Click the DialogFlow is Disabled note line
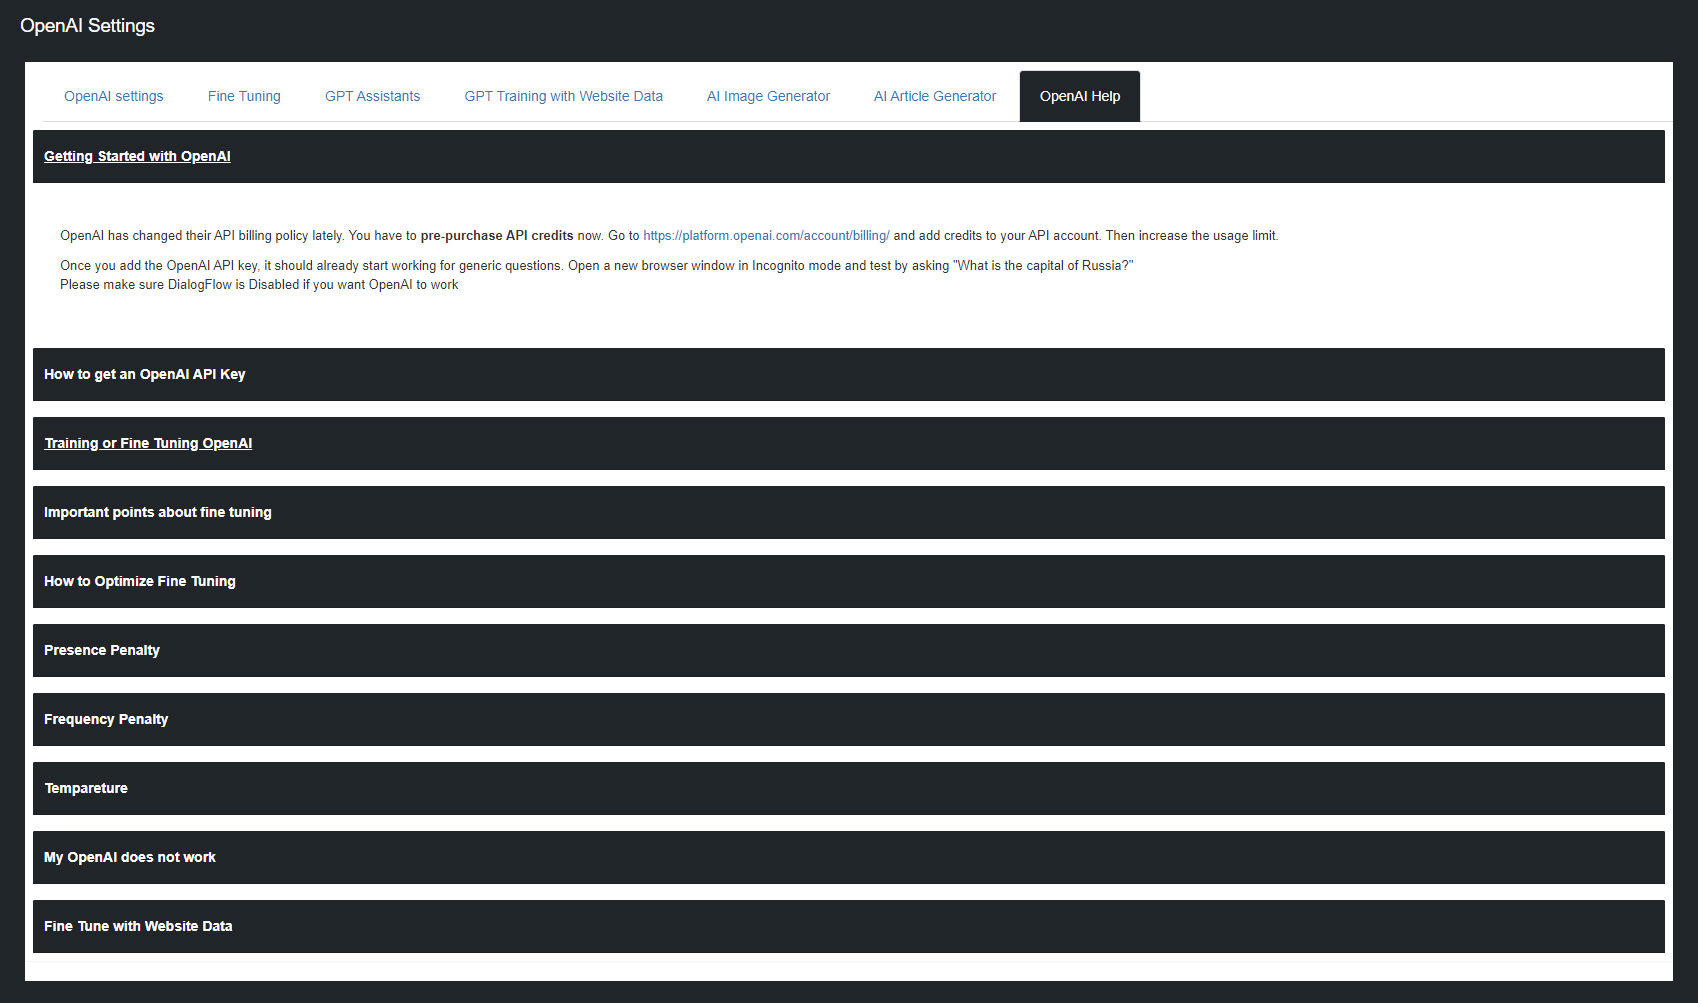 259,285
